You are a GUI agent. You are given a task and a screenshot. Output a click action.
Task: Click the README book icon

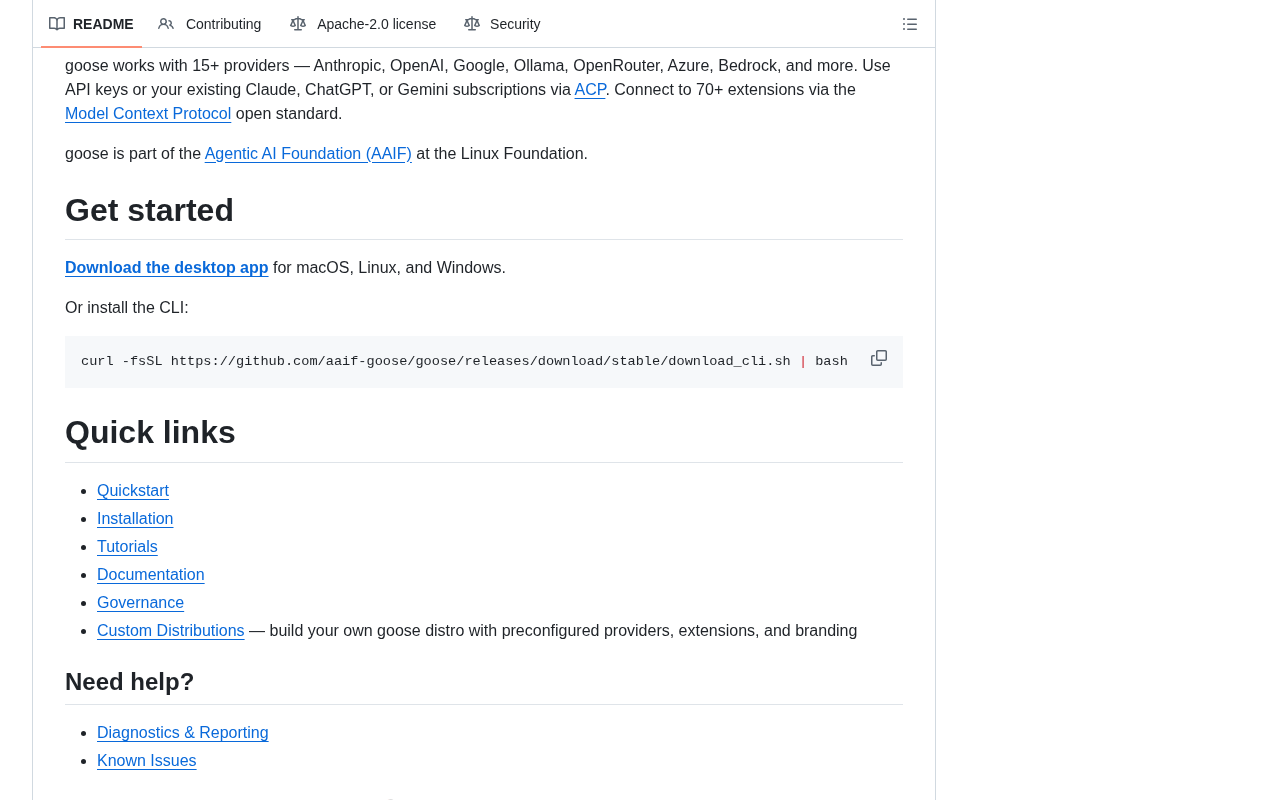coord(57,24)
